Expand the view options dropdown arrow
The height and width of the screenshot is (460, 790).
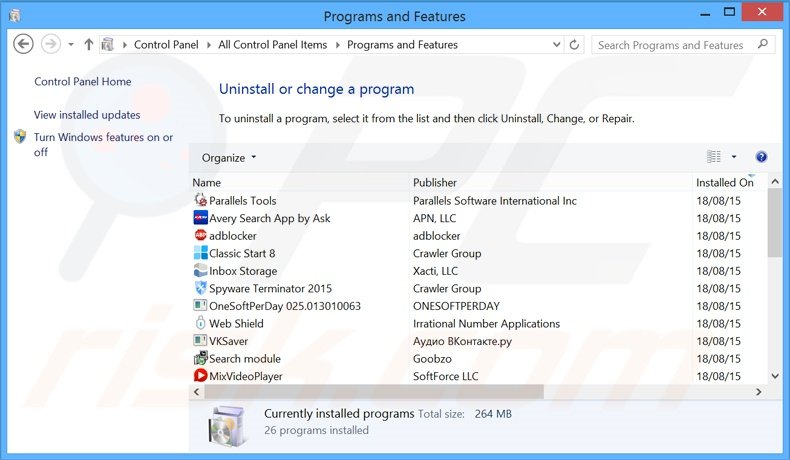734,157
